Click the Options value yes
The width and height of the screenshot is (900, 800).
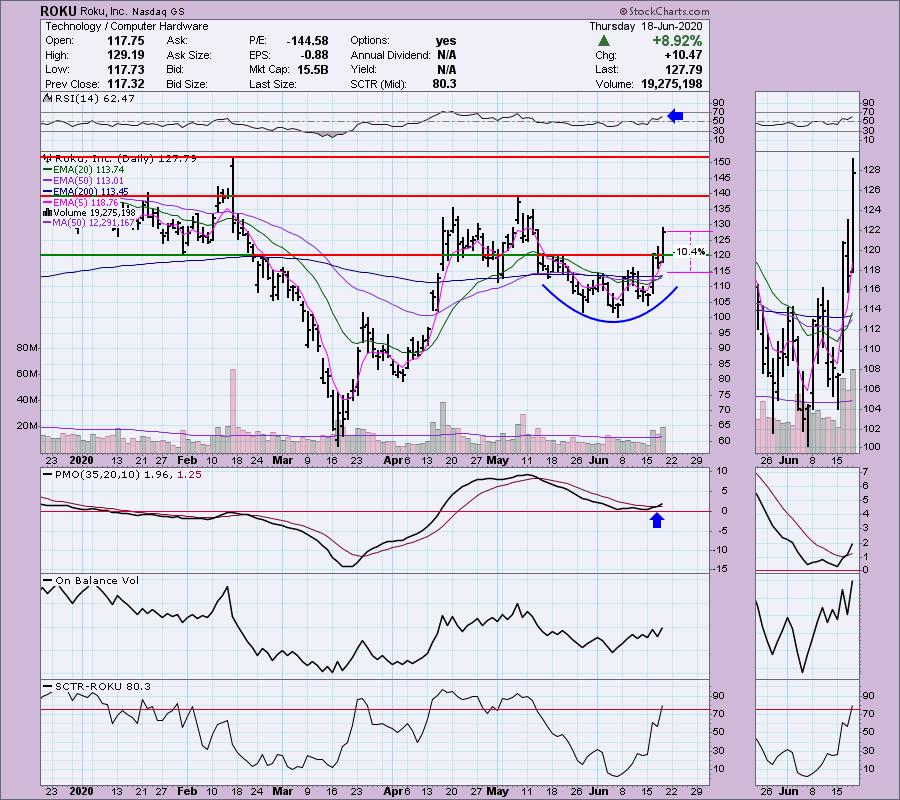coord(446,41)
